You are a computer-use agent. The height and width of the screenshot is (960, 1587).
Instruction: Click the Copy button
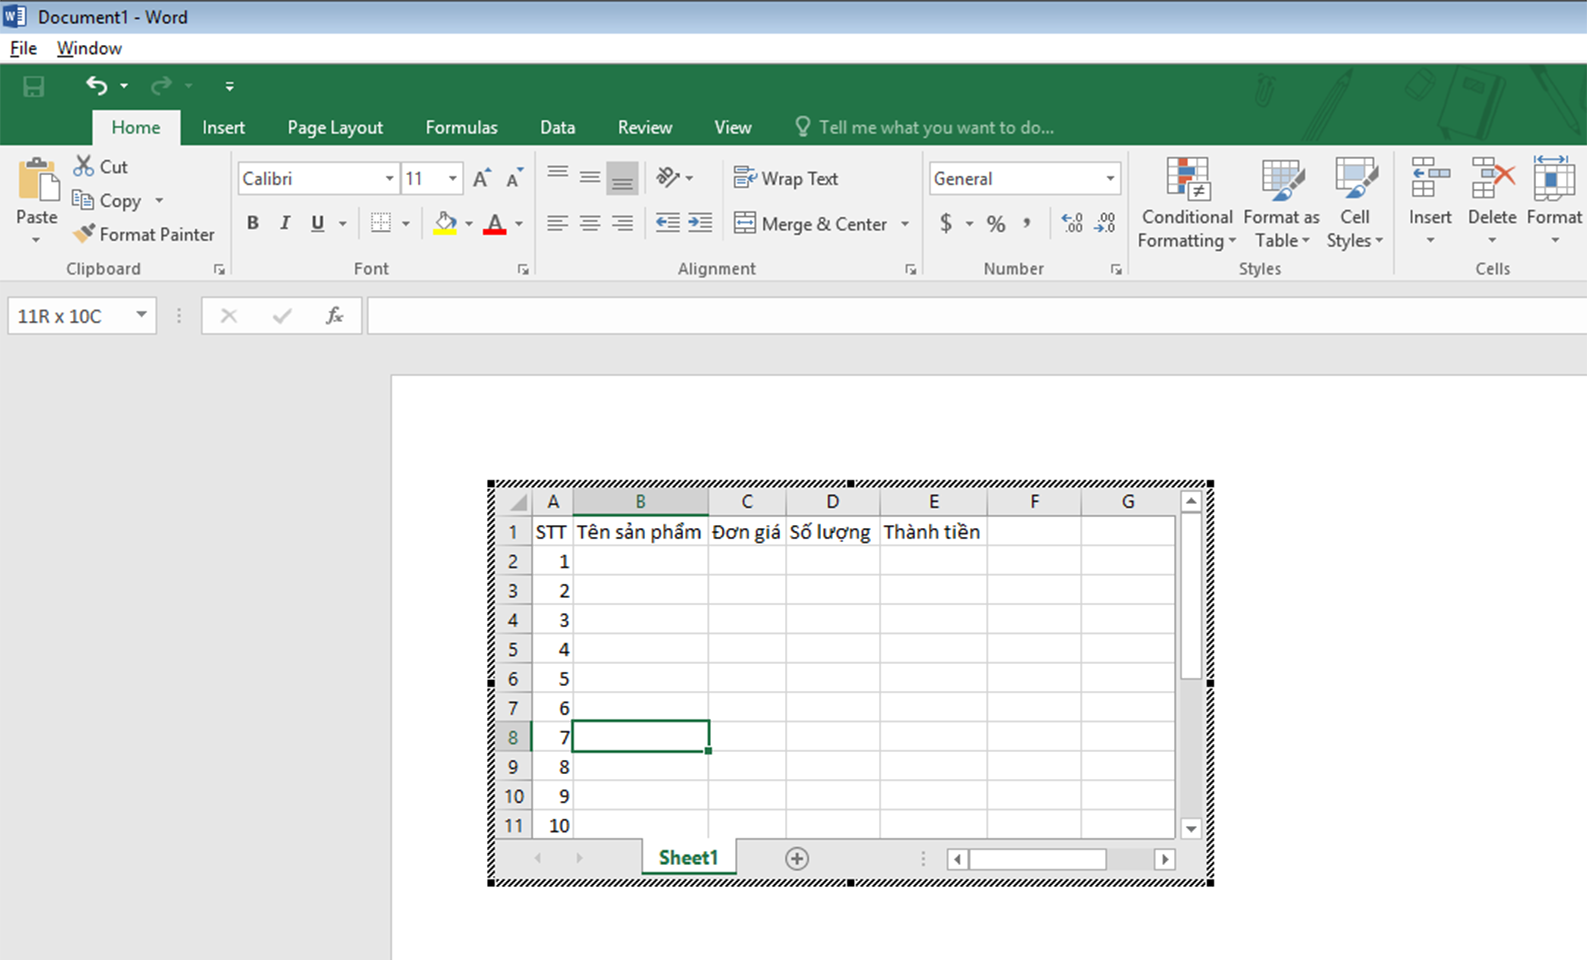107,200
